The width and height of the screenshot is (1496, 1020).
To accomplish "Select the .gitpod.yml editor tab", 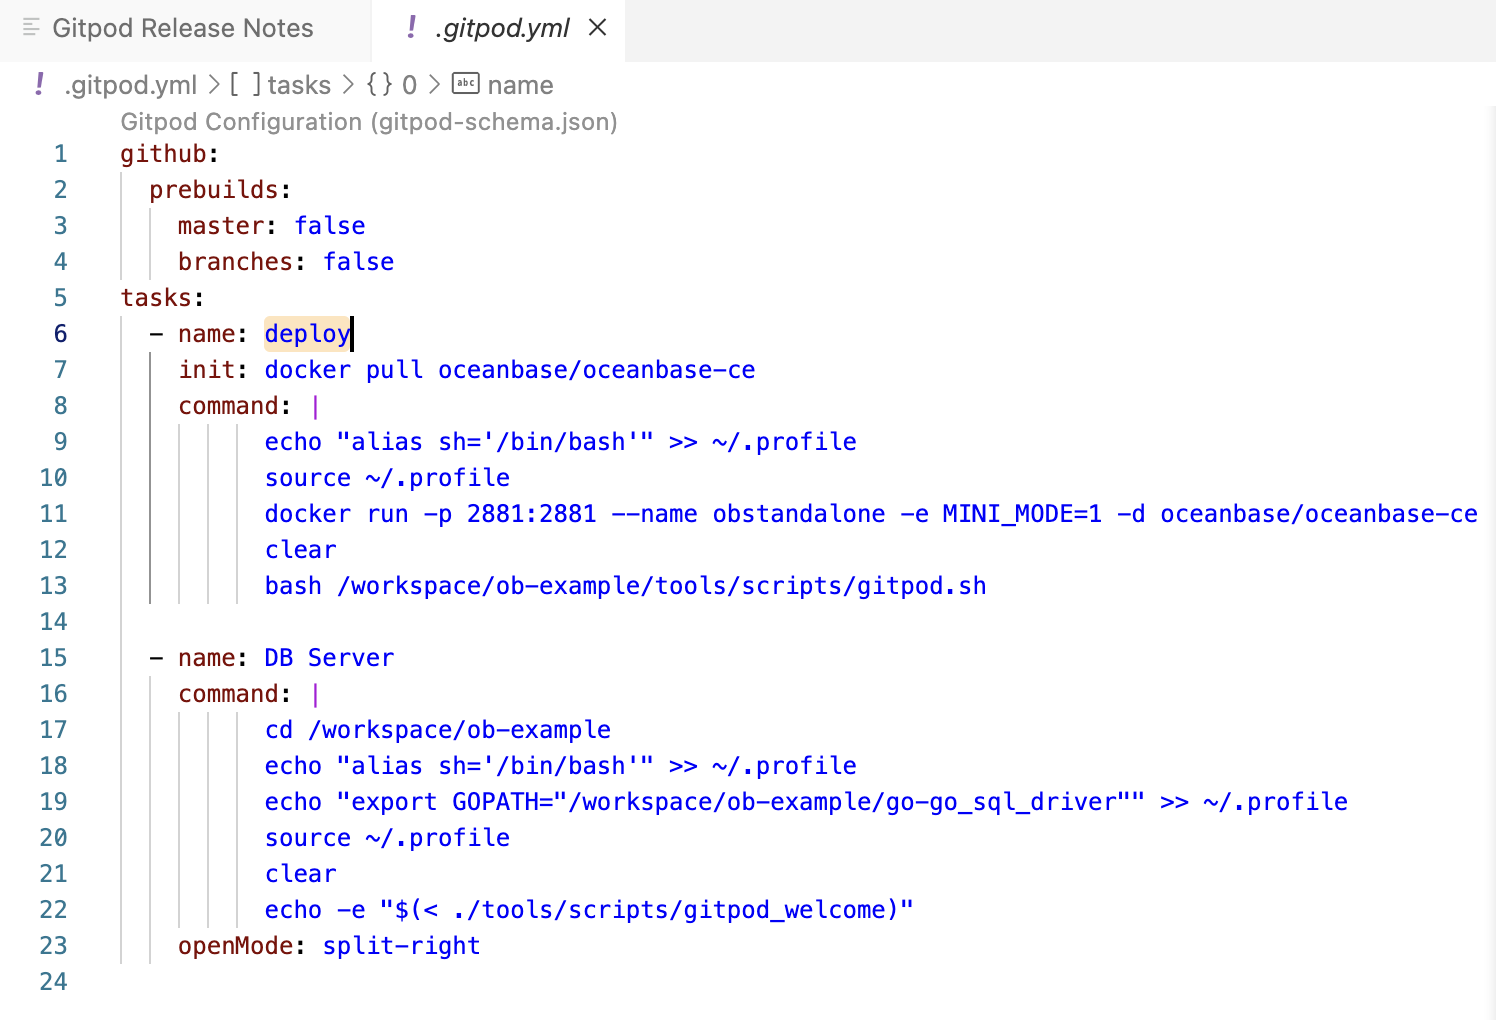I will (503, 28).
